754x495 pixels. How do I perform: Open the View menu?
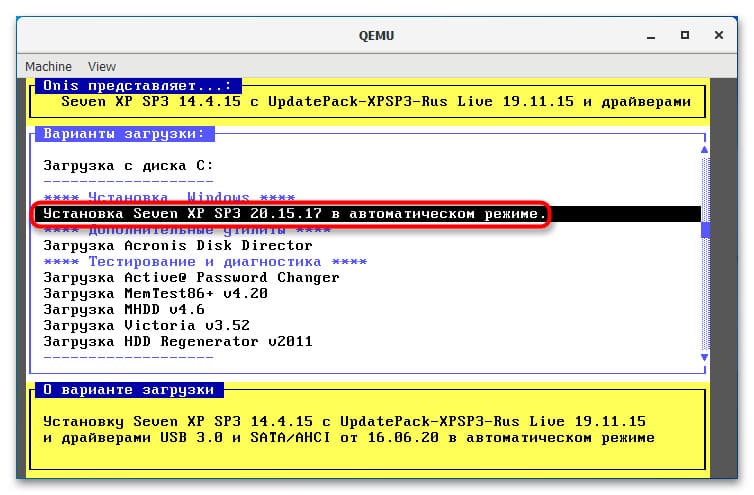pyautogui.click(x=102, y=66)
